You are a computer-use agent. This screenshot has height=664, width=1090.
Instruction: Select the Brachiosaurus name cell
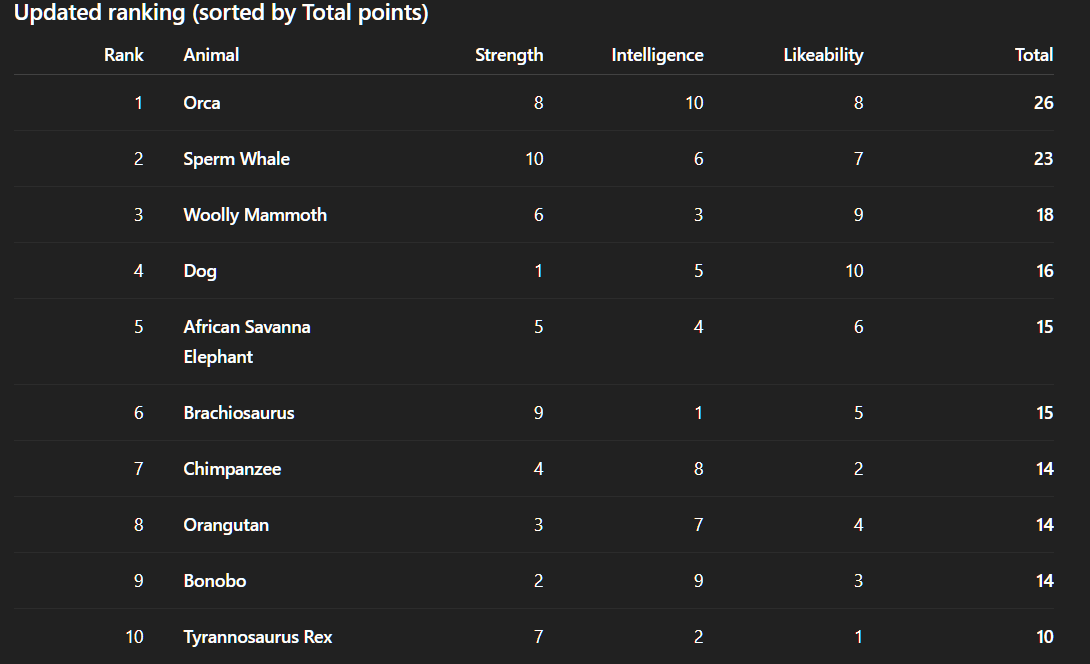pos(239,413)
